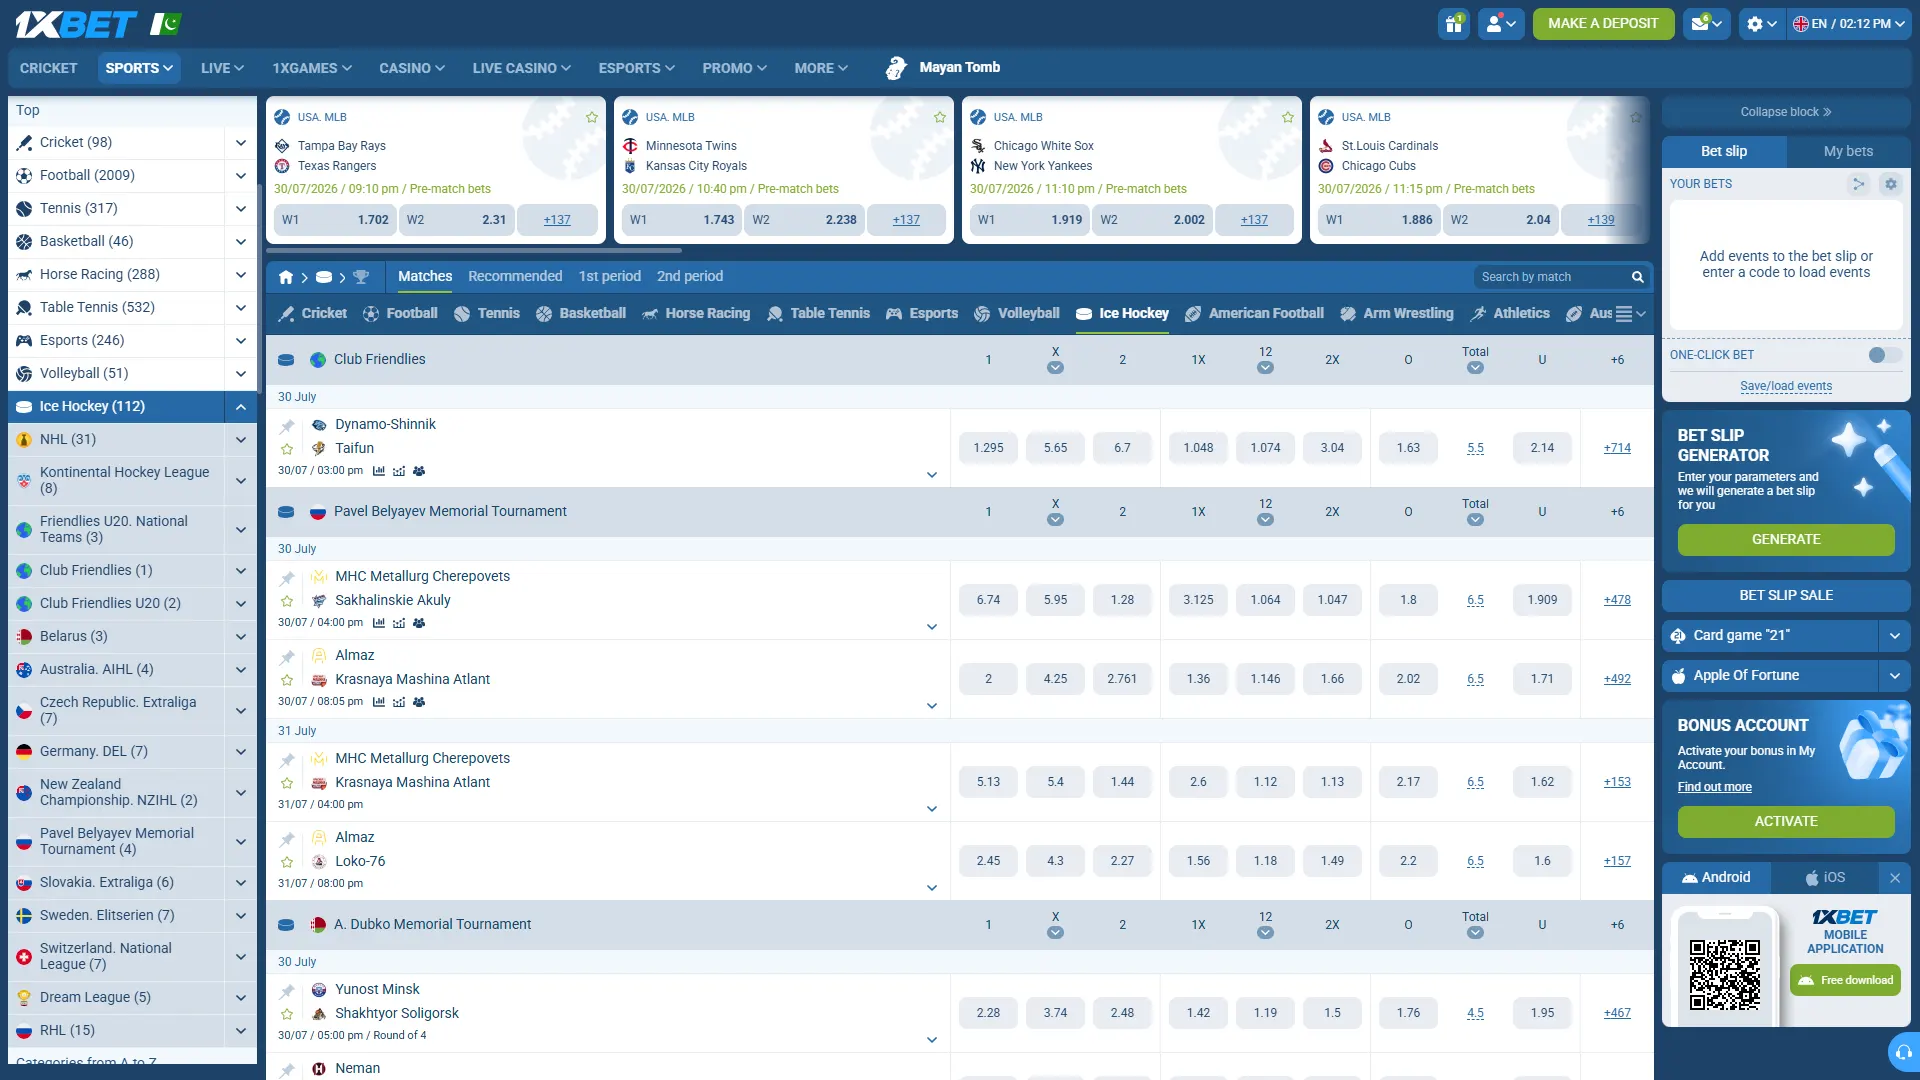
Task: Switch to the Recommended tab
Action: pos(515,277)
